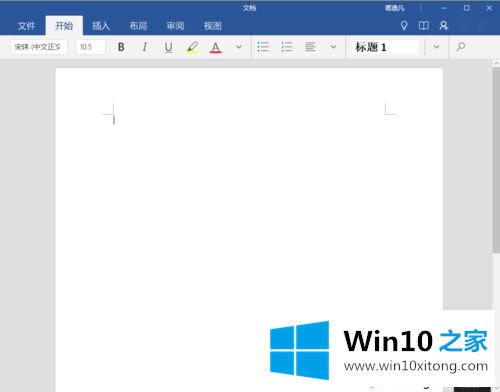
Task: Insert a bulleted list
Action: click(x=263, y=47)
